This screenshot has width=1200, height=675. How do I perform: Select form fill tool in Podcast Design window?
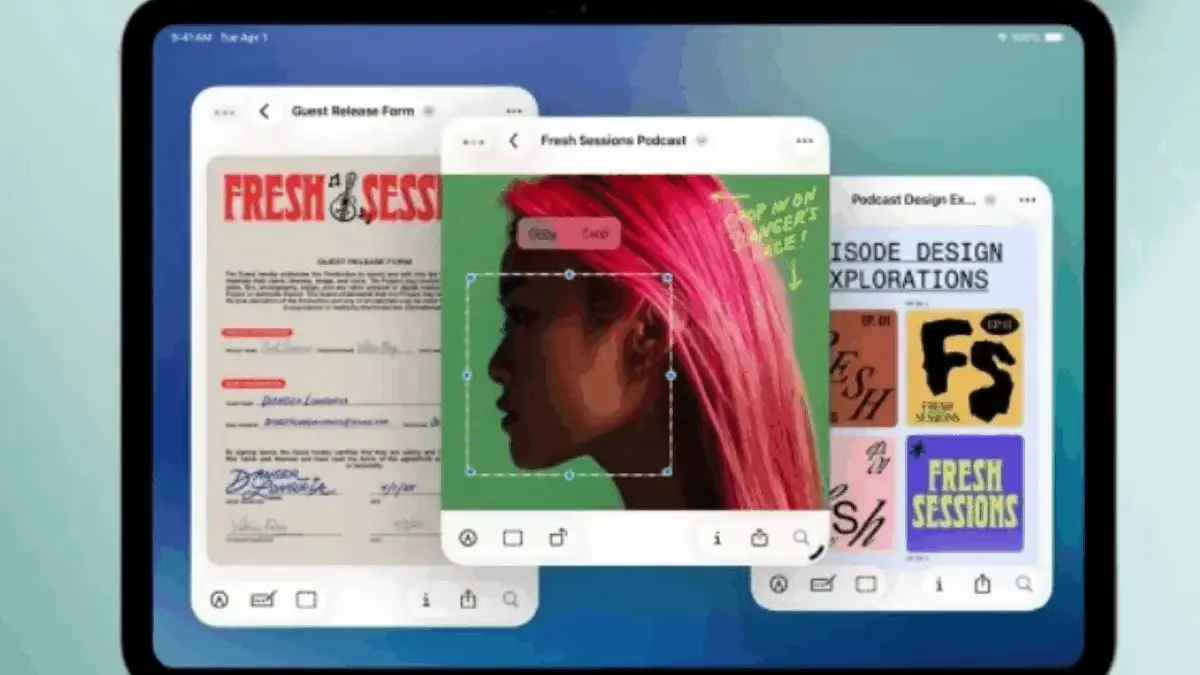[823, 584]
